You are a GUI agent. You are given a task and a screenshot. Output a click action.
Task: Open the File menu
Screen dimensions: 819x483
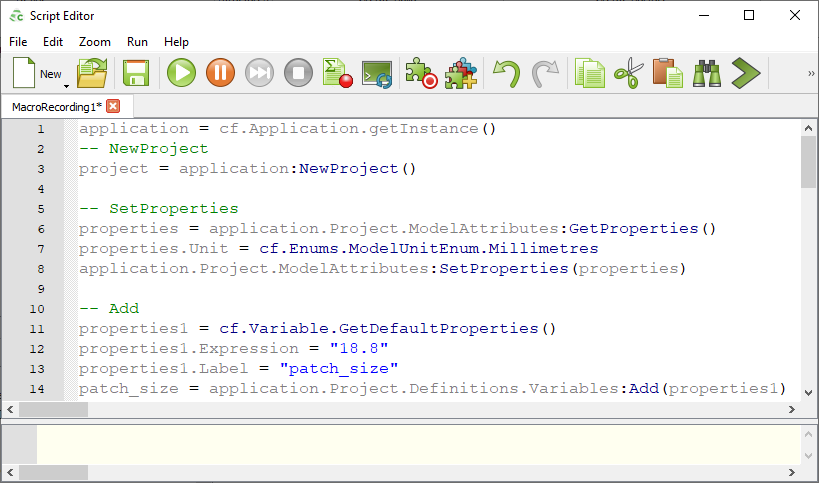pyautogui.click(x=18, y=42)
